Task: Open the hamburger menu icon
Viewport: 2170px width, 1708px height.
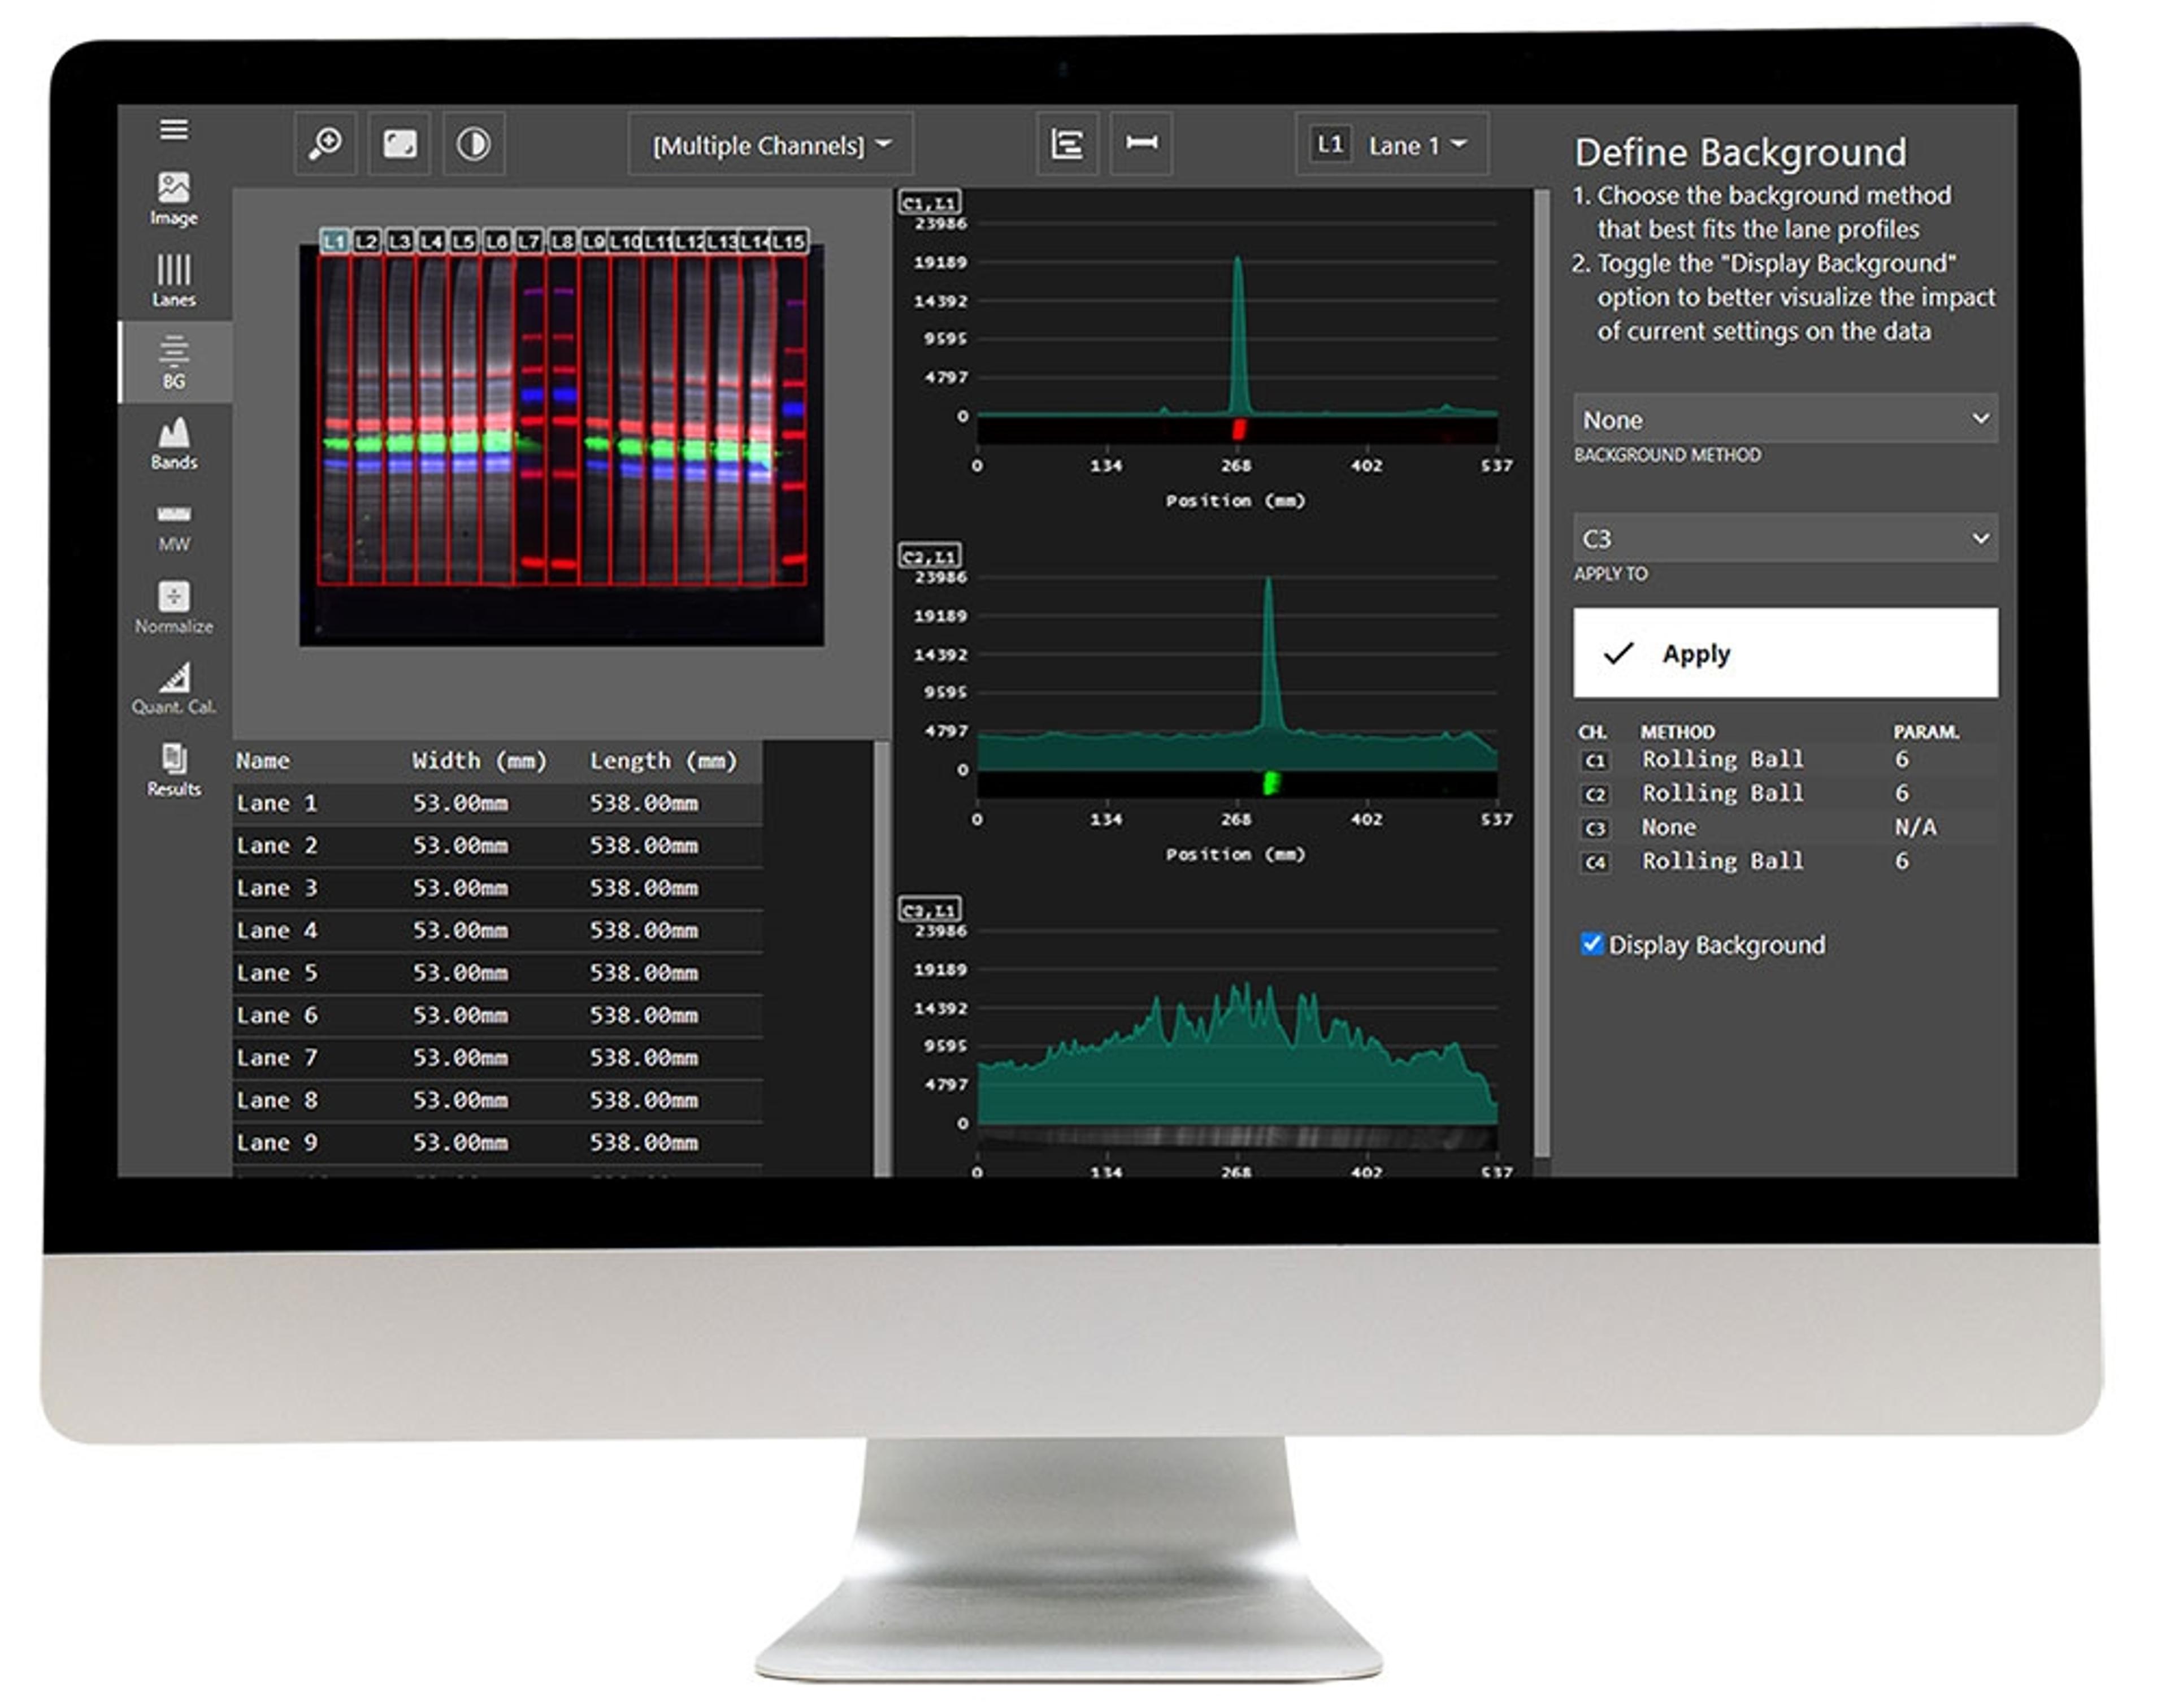Action: pyautogui.click(x=174, y=130)
